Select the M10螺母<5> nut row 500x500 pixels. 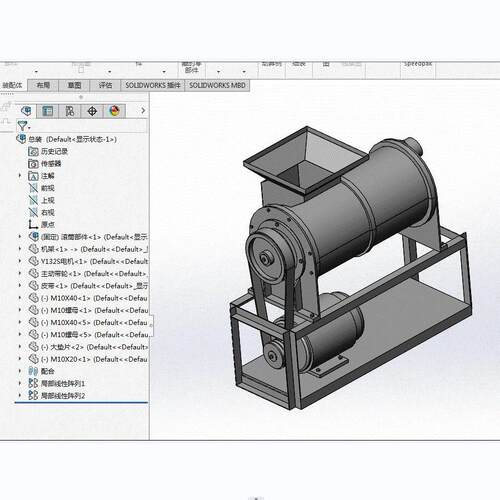point(88,335)
